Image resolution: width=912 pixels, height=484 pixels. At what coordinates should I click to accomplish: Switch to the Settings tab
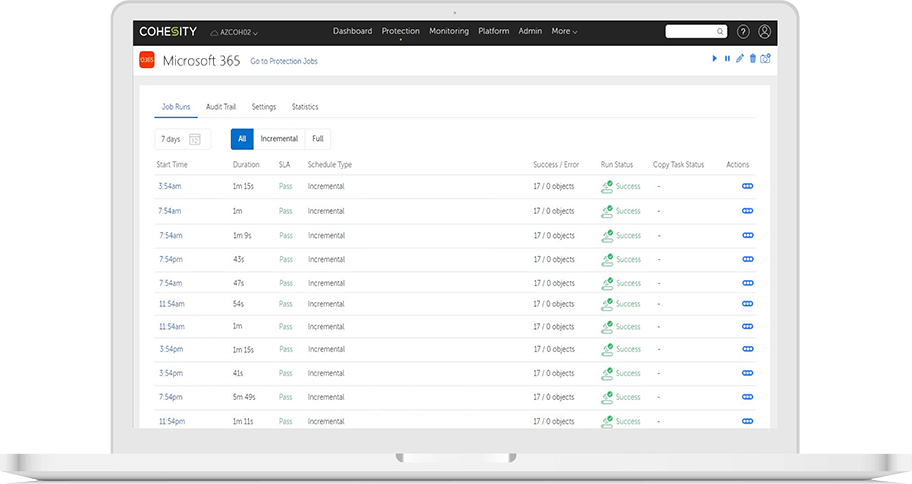[263, 107]
